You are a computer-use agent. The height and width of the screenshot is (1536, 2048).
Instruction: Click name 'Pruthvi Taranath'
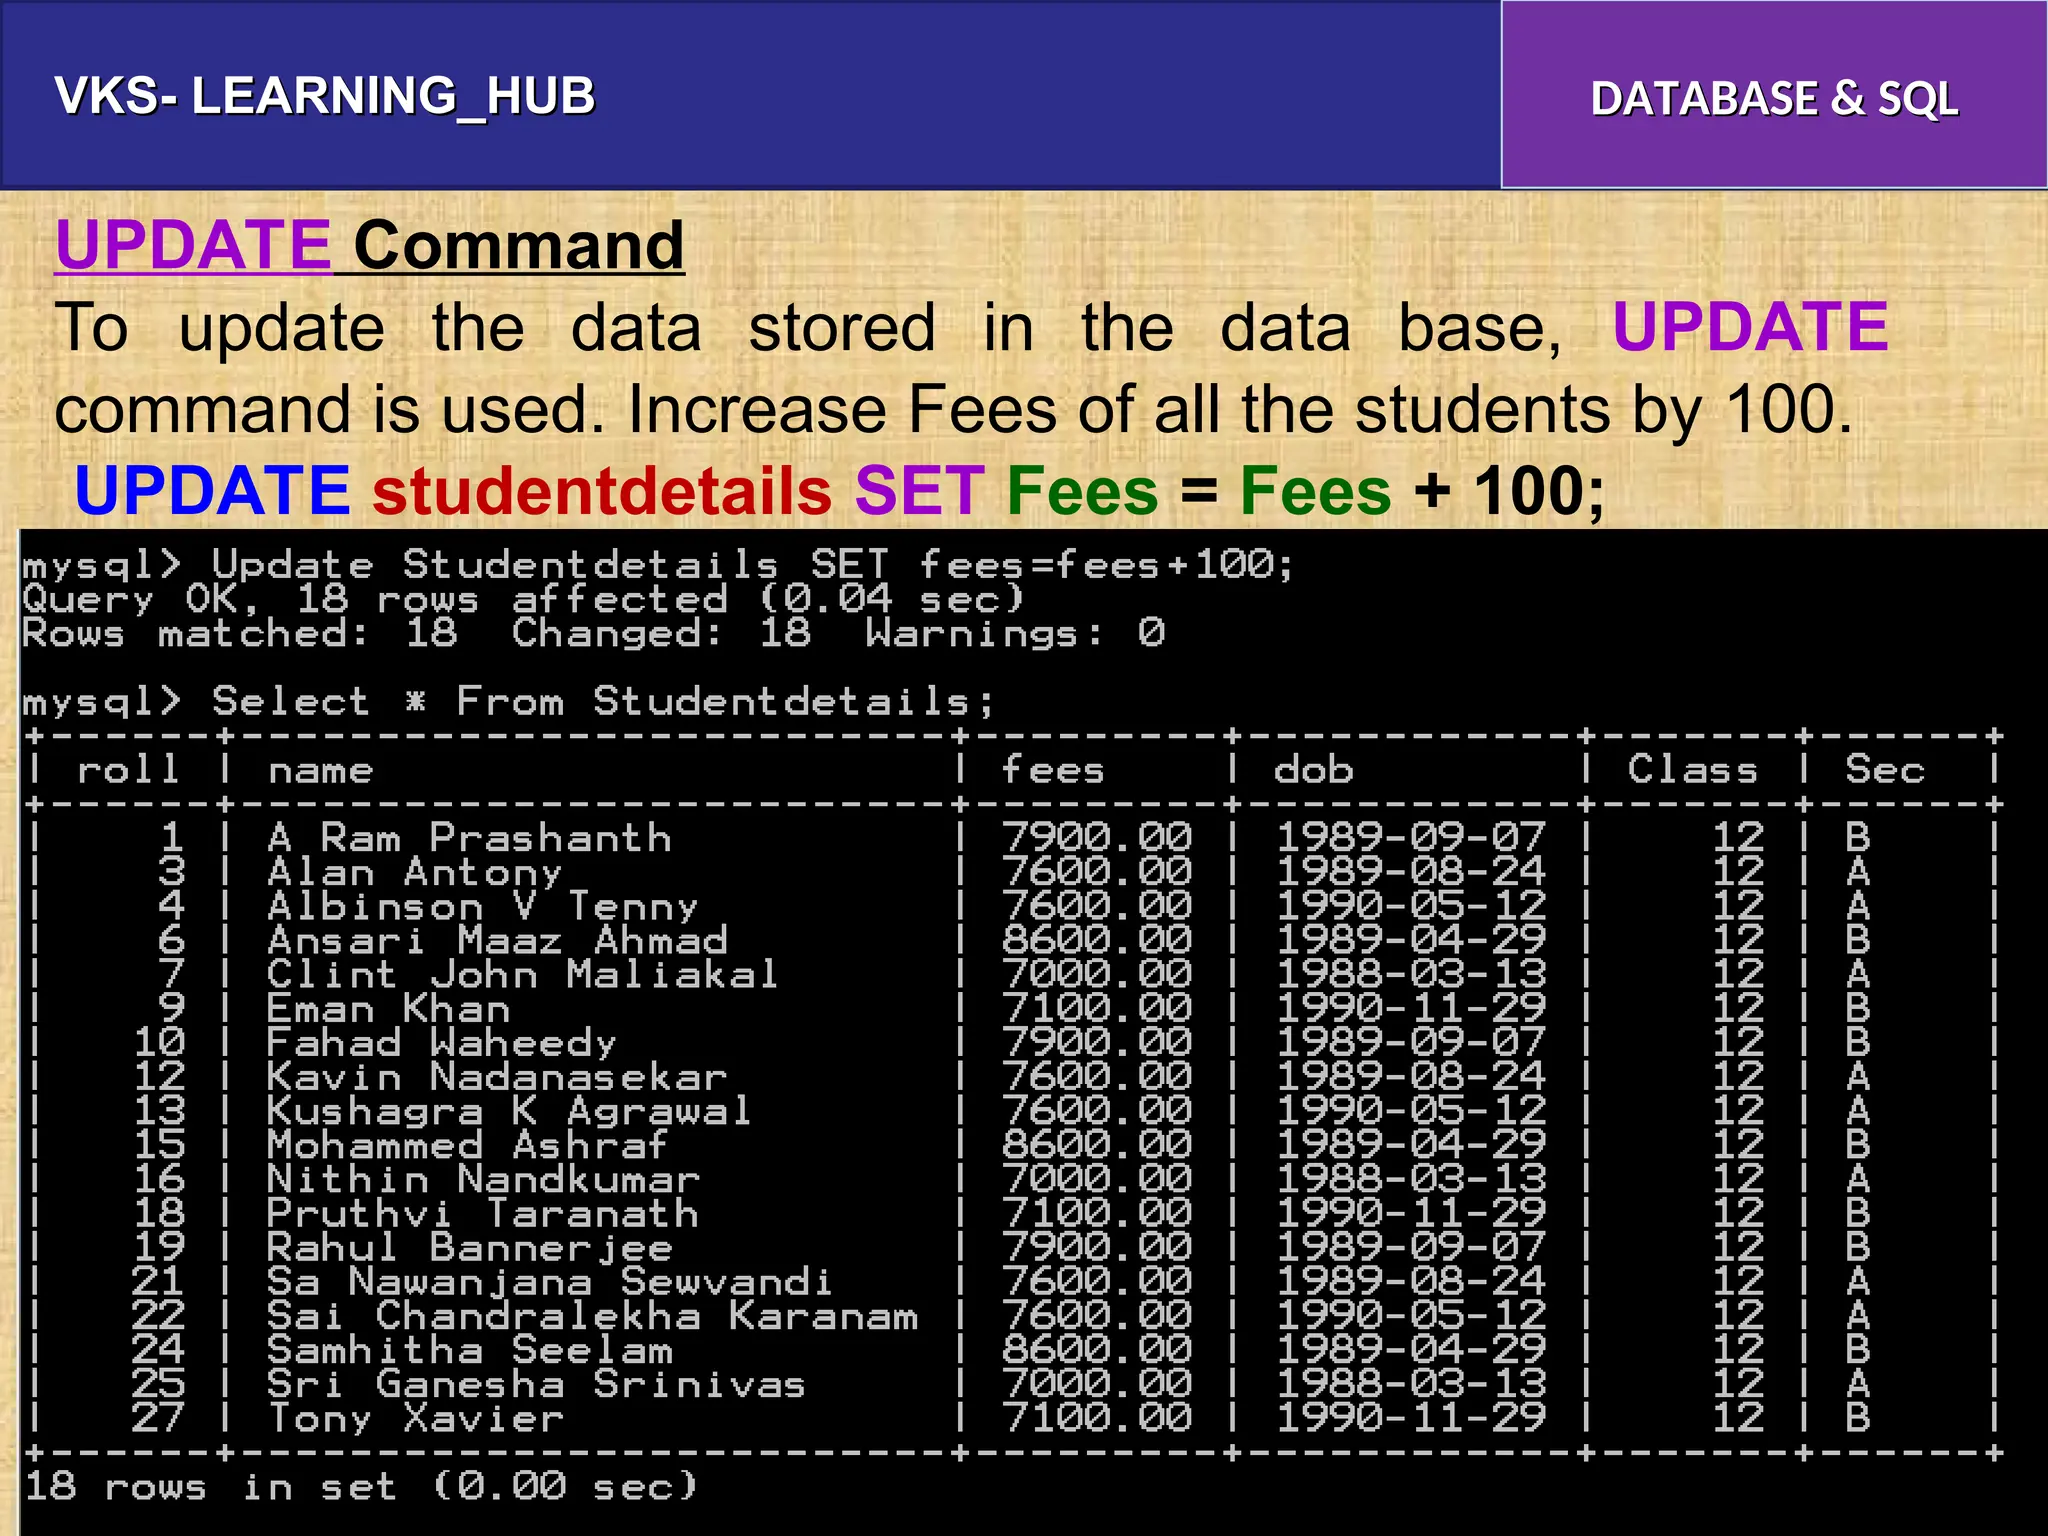[x=483, y=1213]
